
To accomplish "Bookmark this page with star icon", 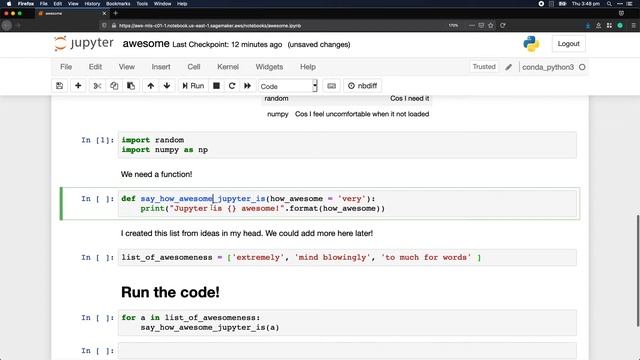I will (x=491, y=25).
